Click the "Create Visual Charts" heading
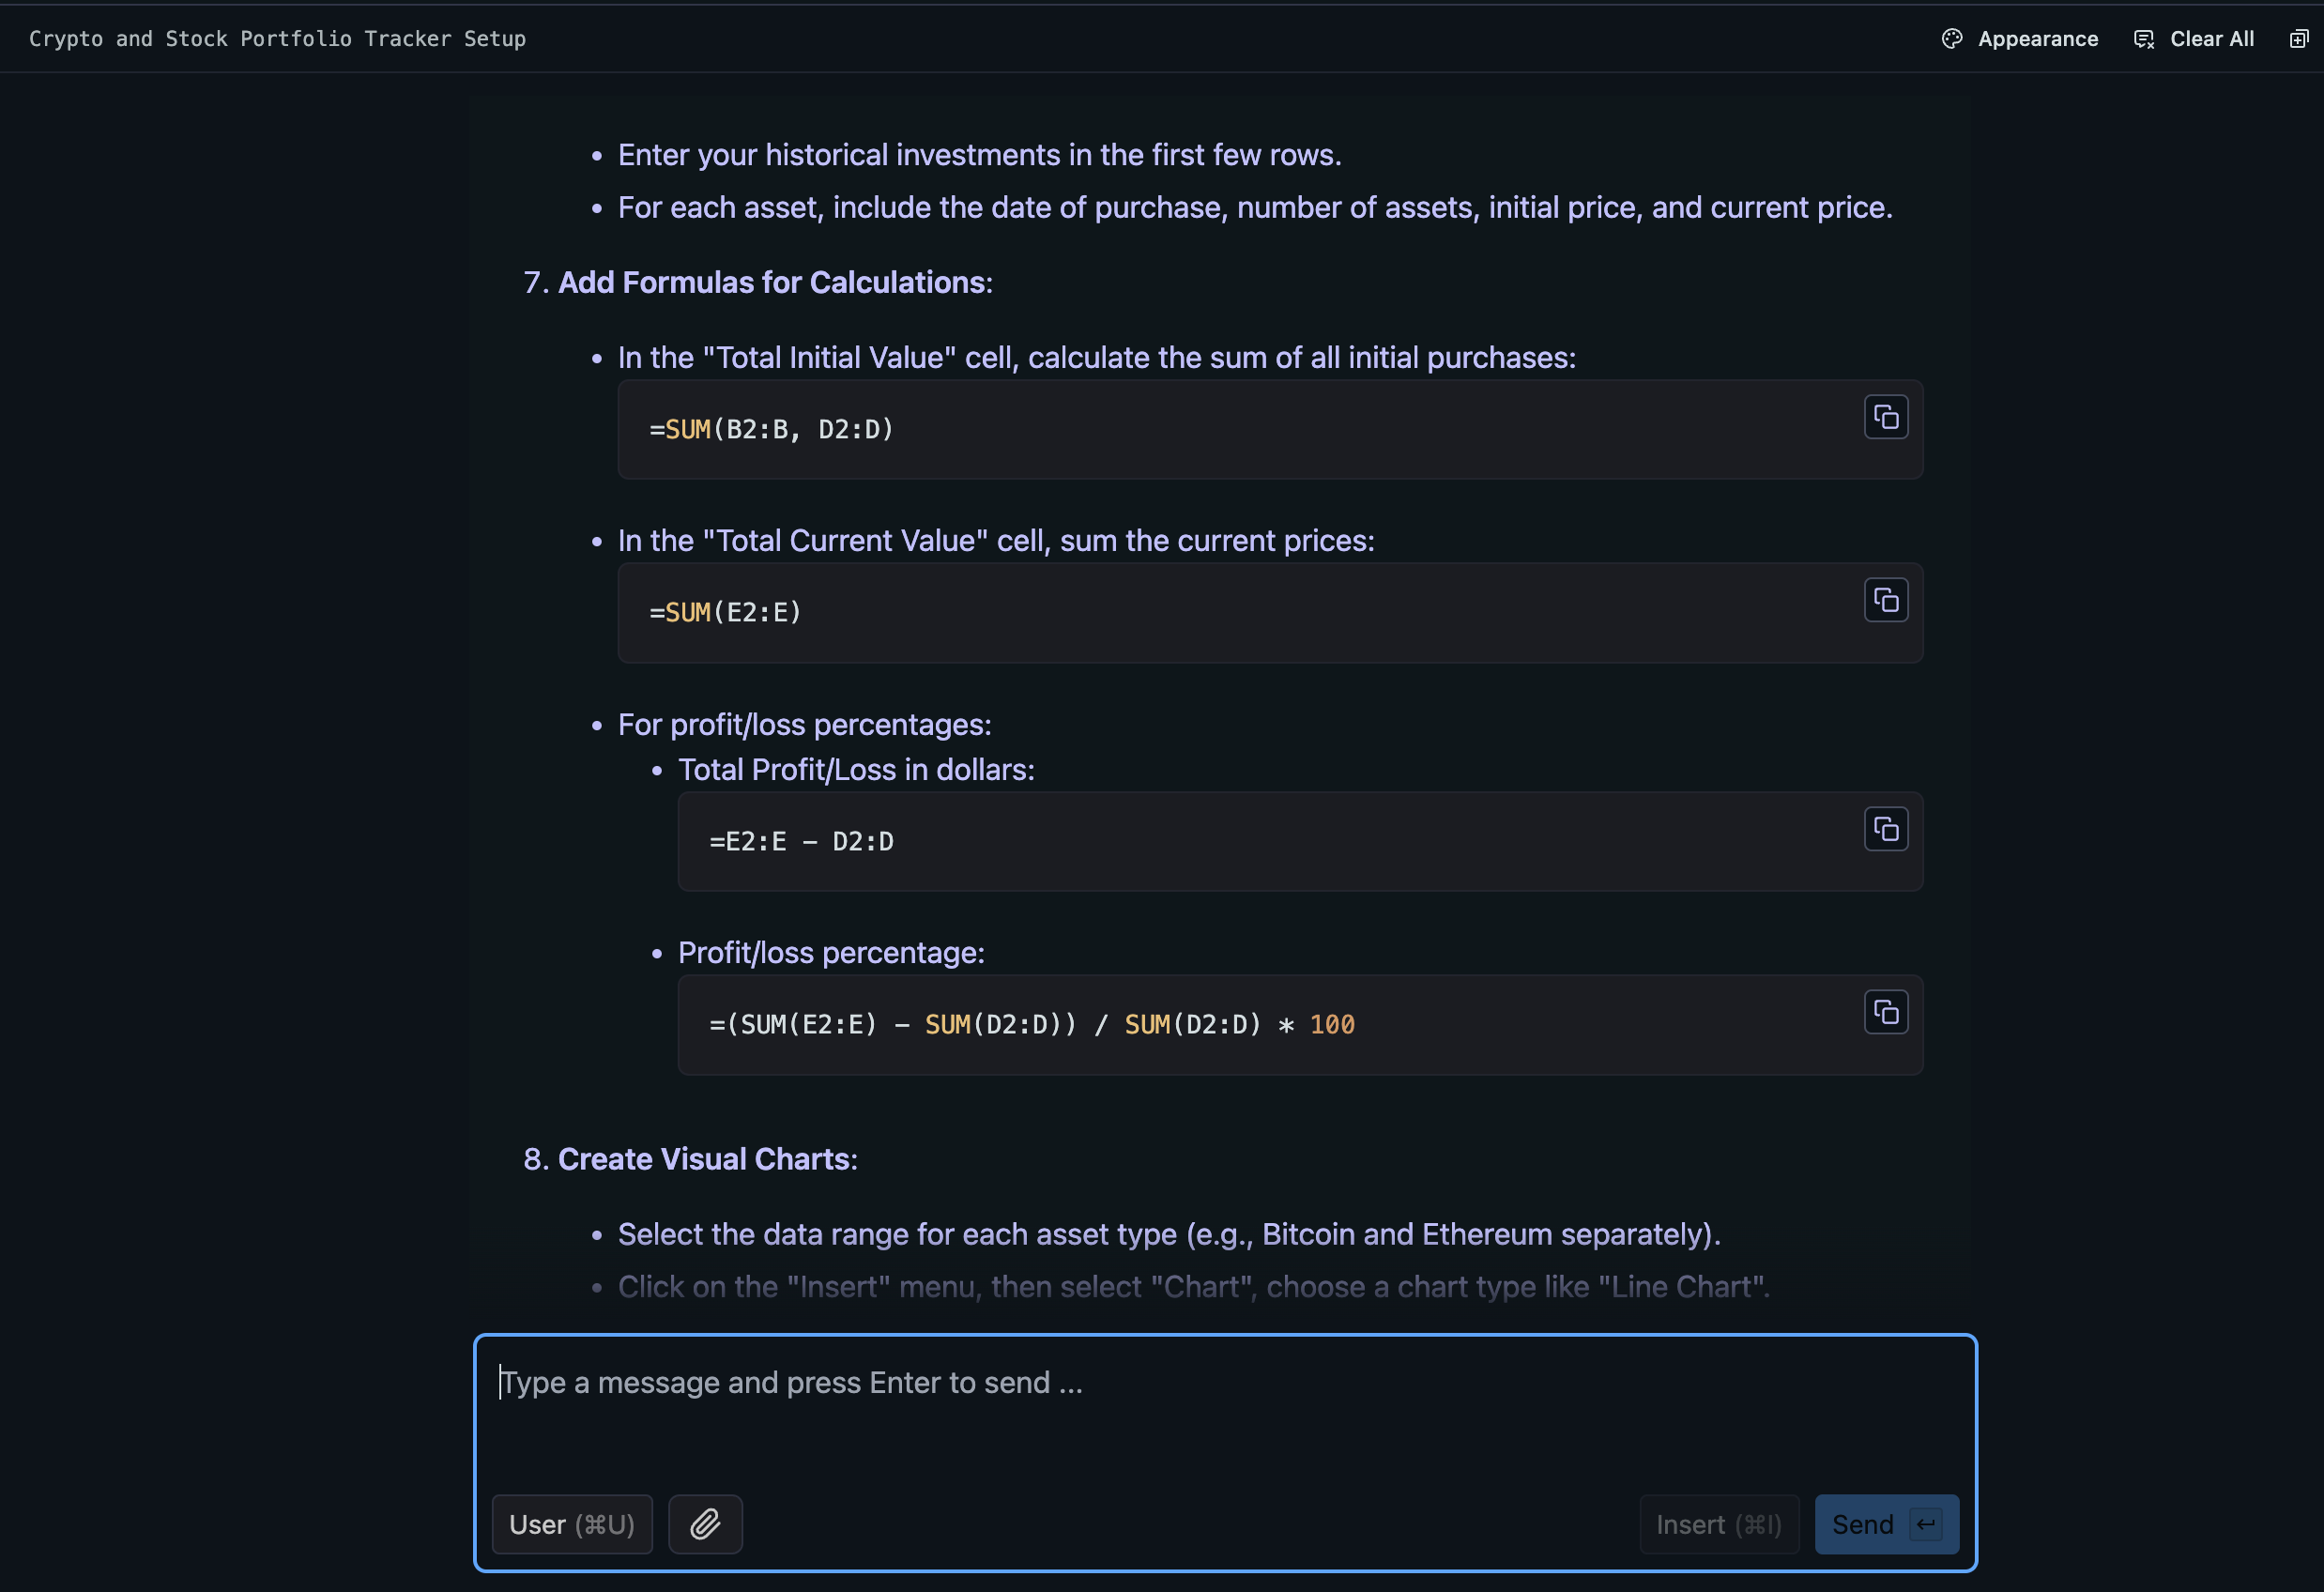Viewport: 2324px width, 1592px height. (x=704, y=1159)
